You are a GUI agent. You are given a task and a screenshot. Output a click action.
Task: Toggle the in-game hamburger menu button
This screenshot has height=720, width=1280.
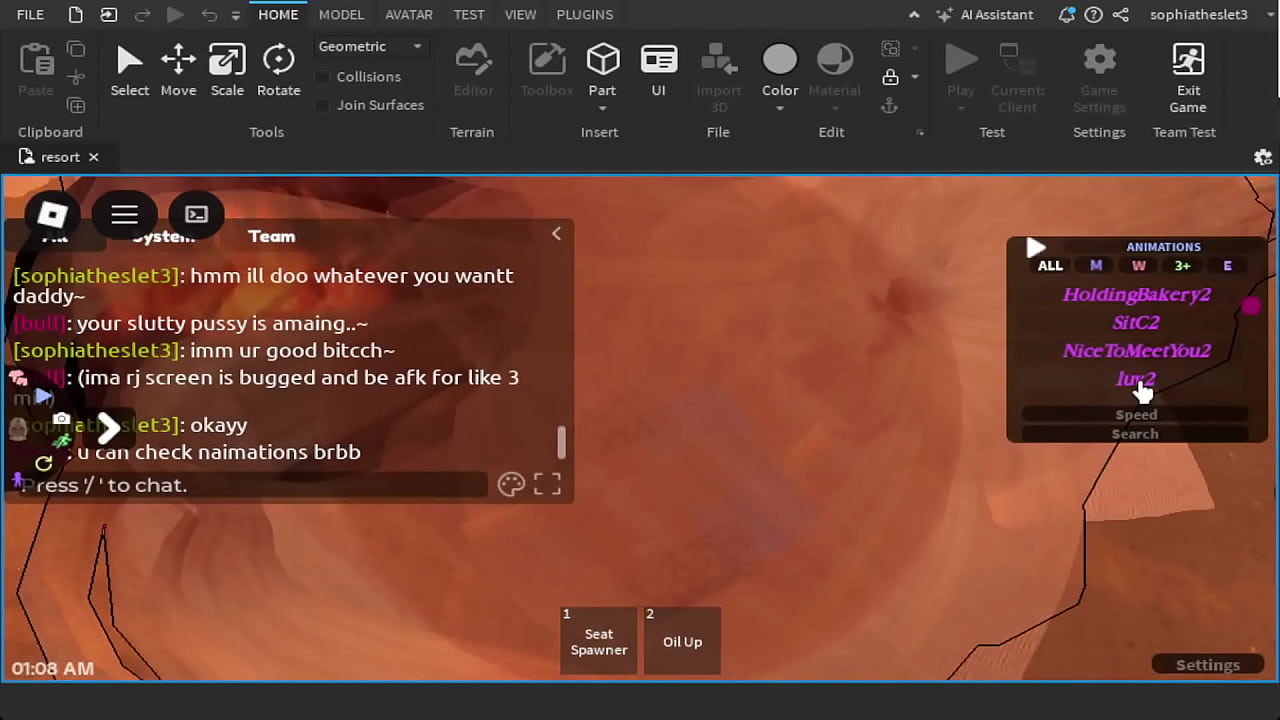[x=124, y=214]
